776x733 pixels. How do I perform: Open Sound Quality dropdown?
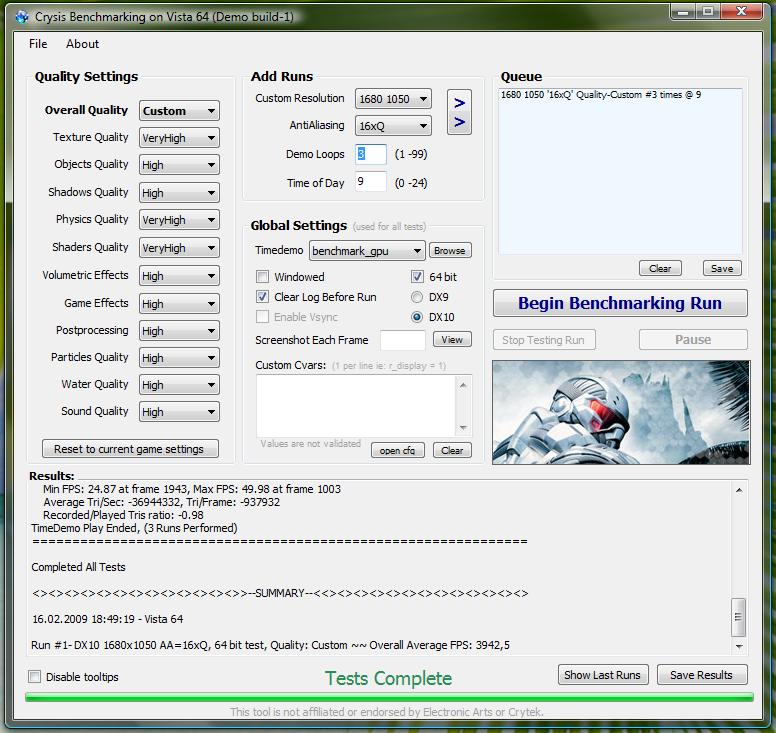pyautogui.click(x=179, y=412)
